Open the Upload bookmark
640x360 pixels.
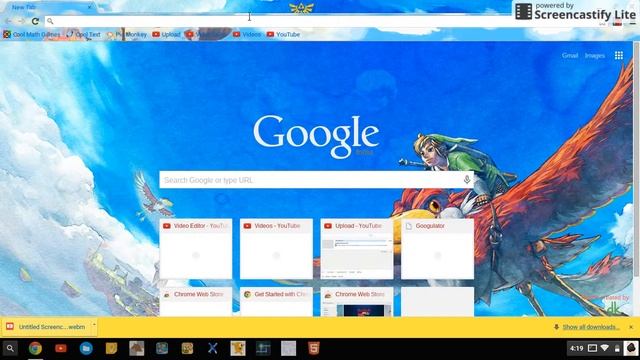[x=166, y=35]
